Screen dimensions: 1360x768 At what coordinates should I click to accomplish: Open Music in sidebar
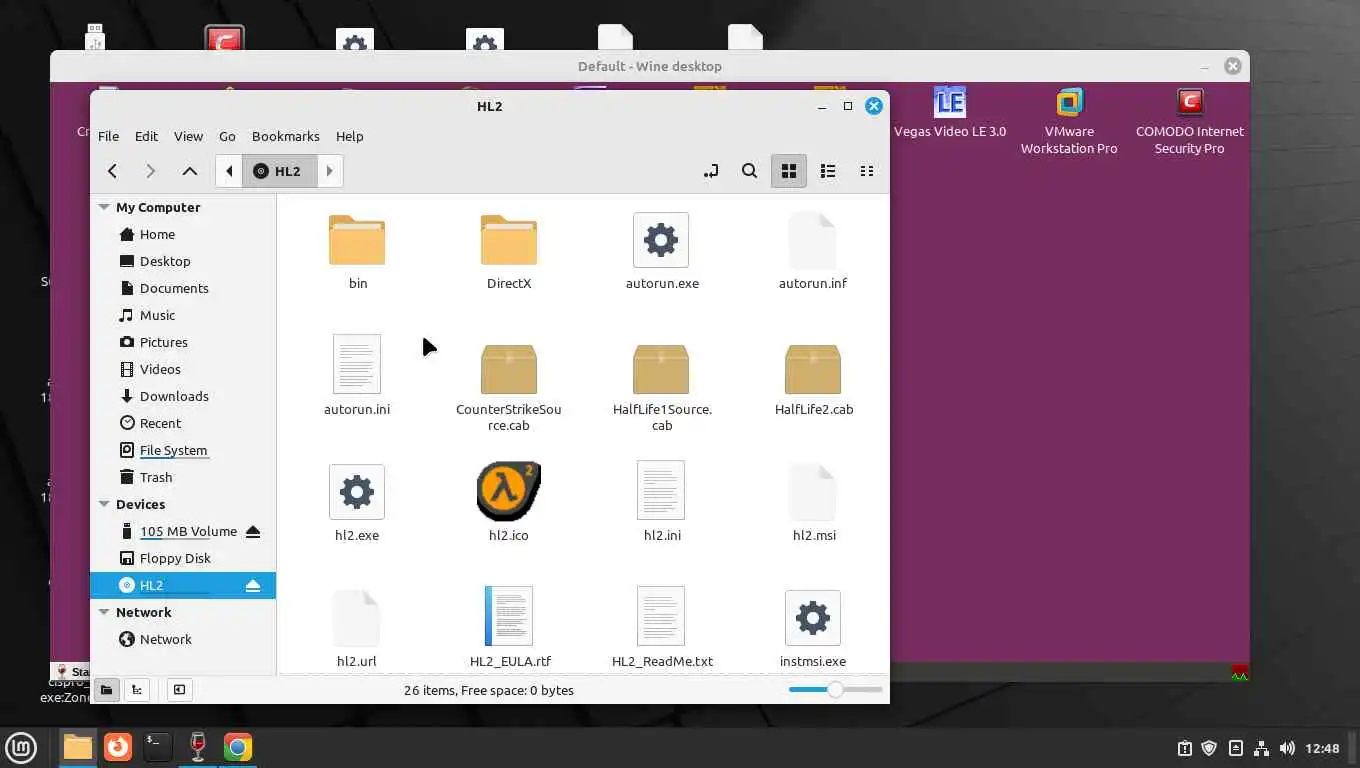click(x=183, y=315)
